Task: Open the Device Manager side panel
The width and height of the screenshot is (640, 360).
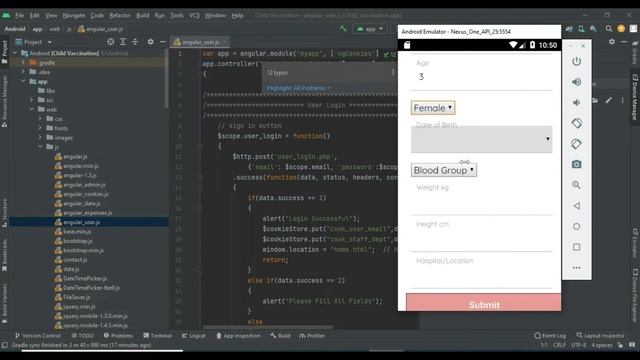Action: coord(635,97)
